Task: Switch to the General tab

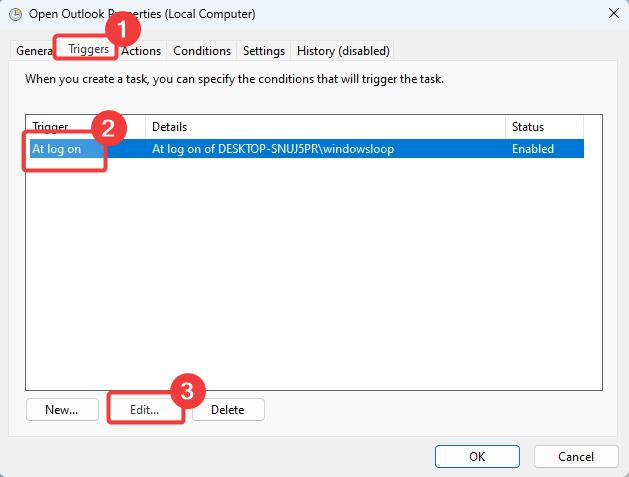Action: point(34,51)
